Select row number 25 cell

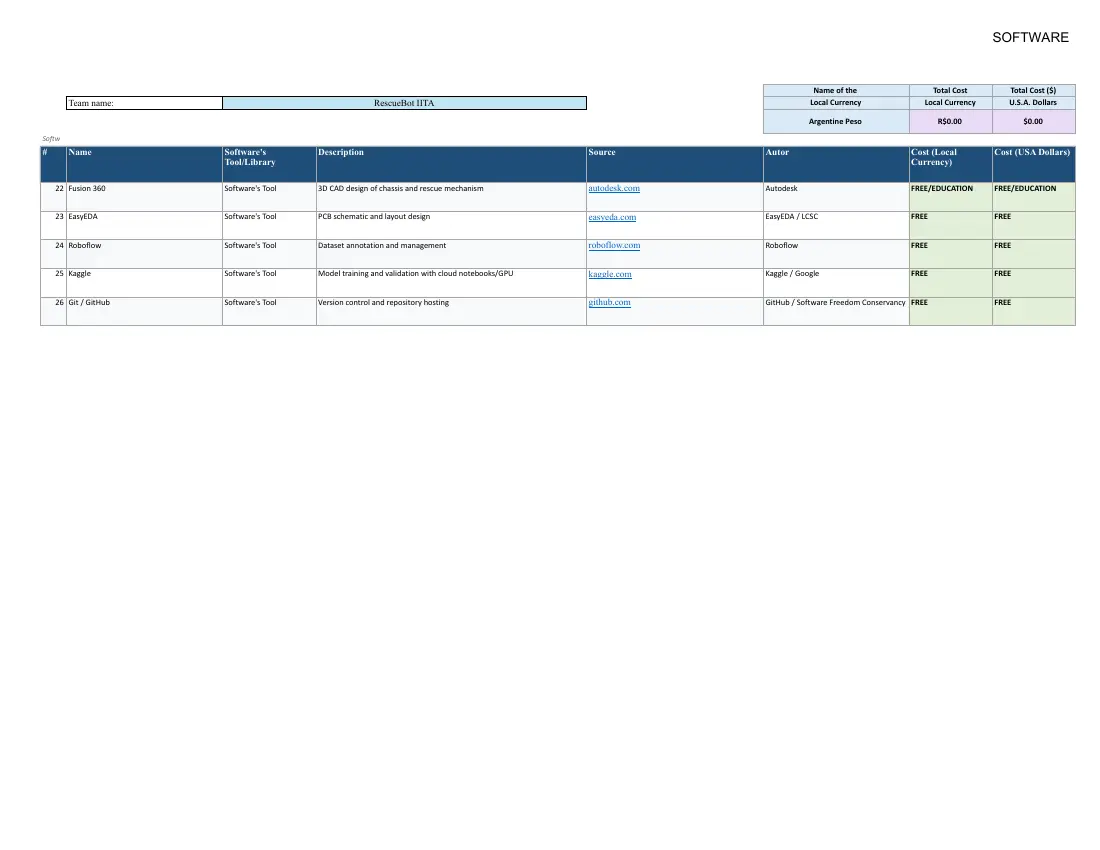click(53, 283)
